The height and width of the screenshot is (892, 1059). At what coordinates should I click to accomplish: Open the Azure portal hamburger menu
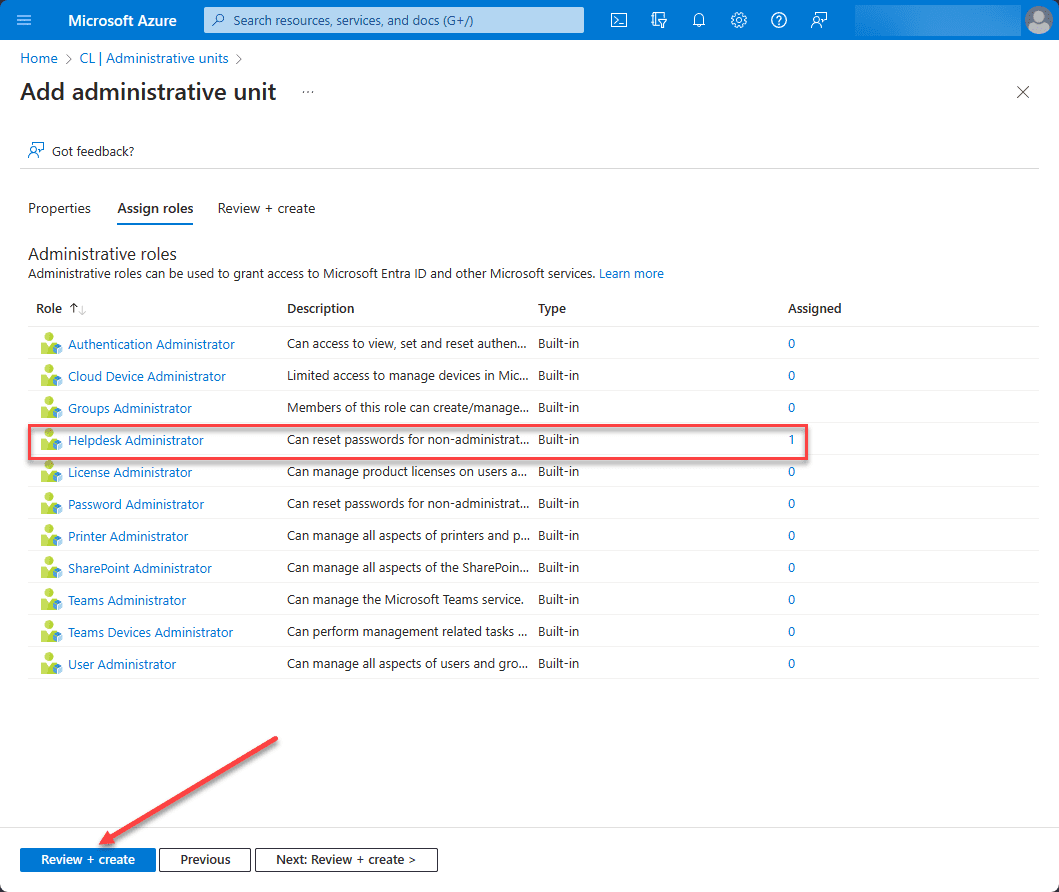point(24,20)
